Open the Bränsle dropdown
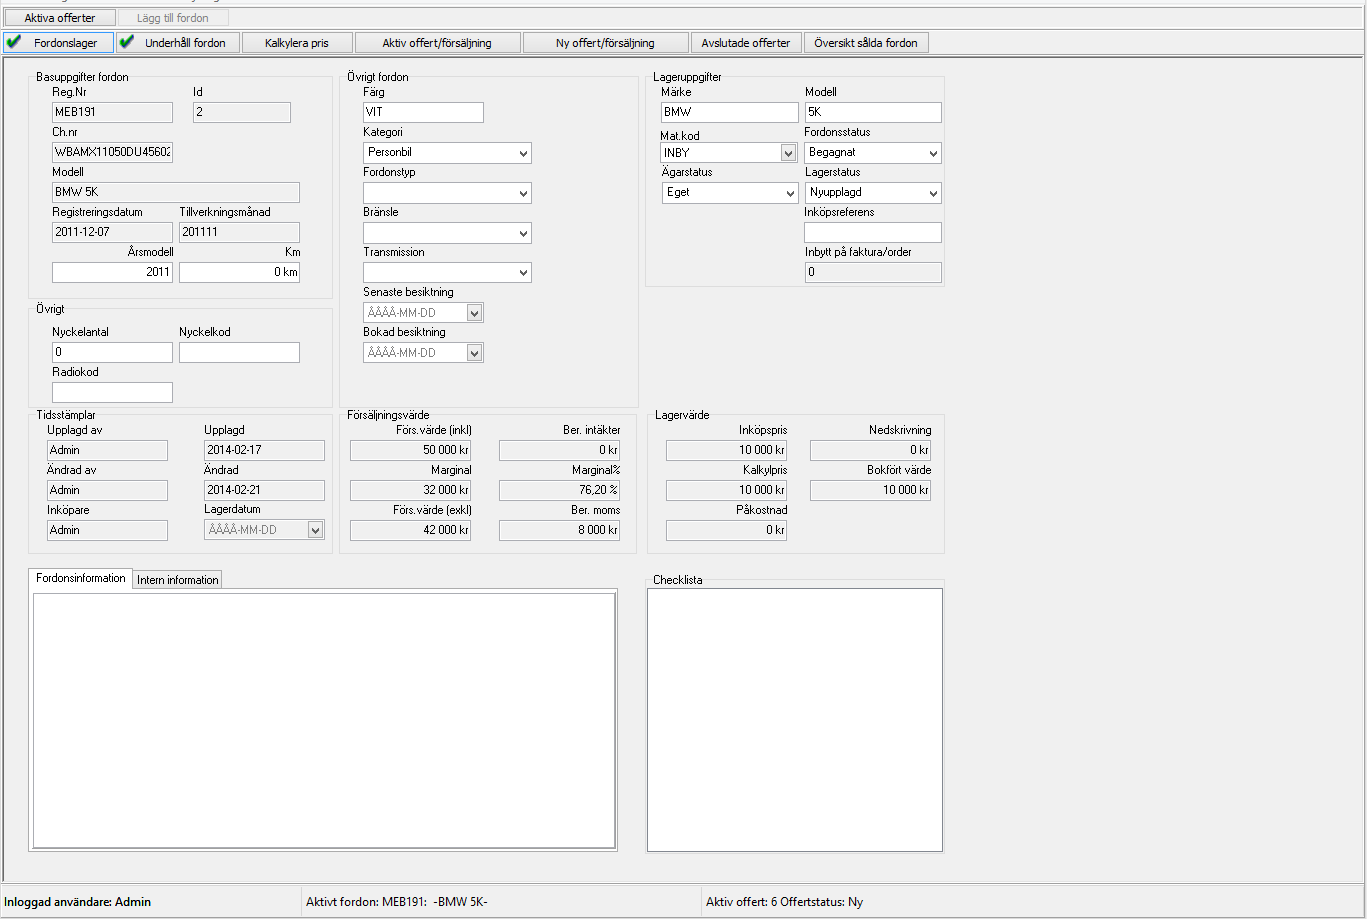The height and width of the screenshot is (919, 1367). coord(524,233)
